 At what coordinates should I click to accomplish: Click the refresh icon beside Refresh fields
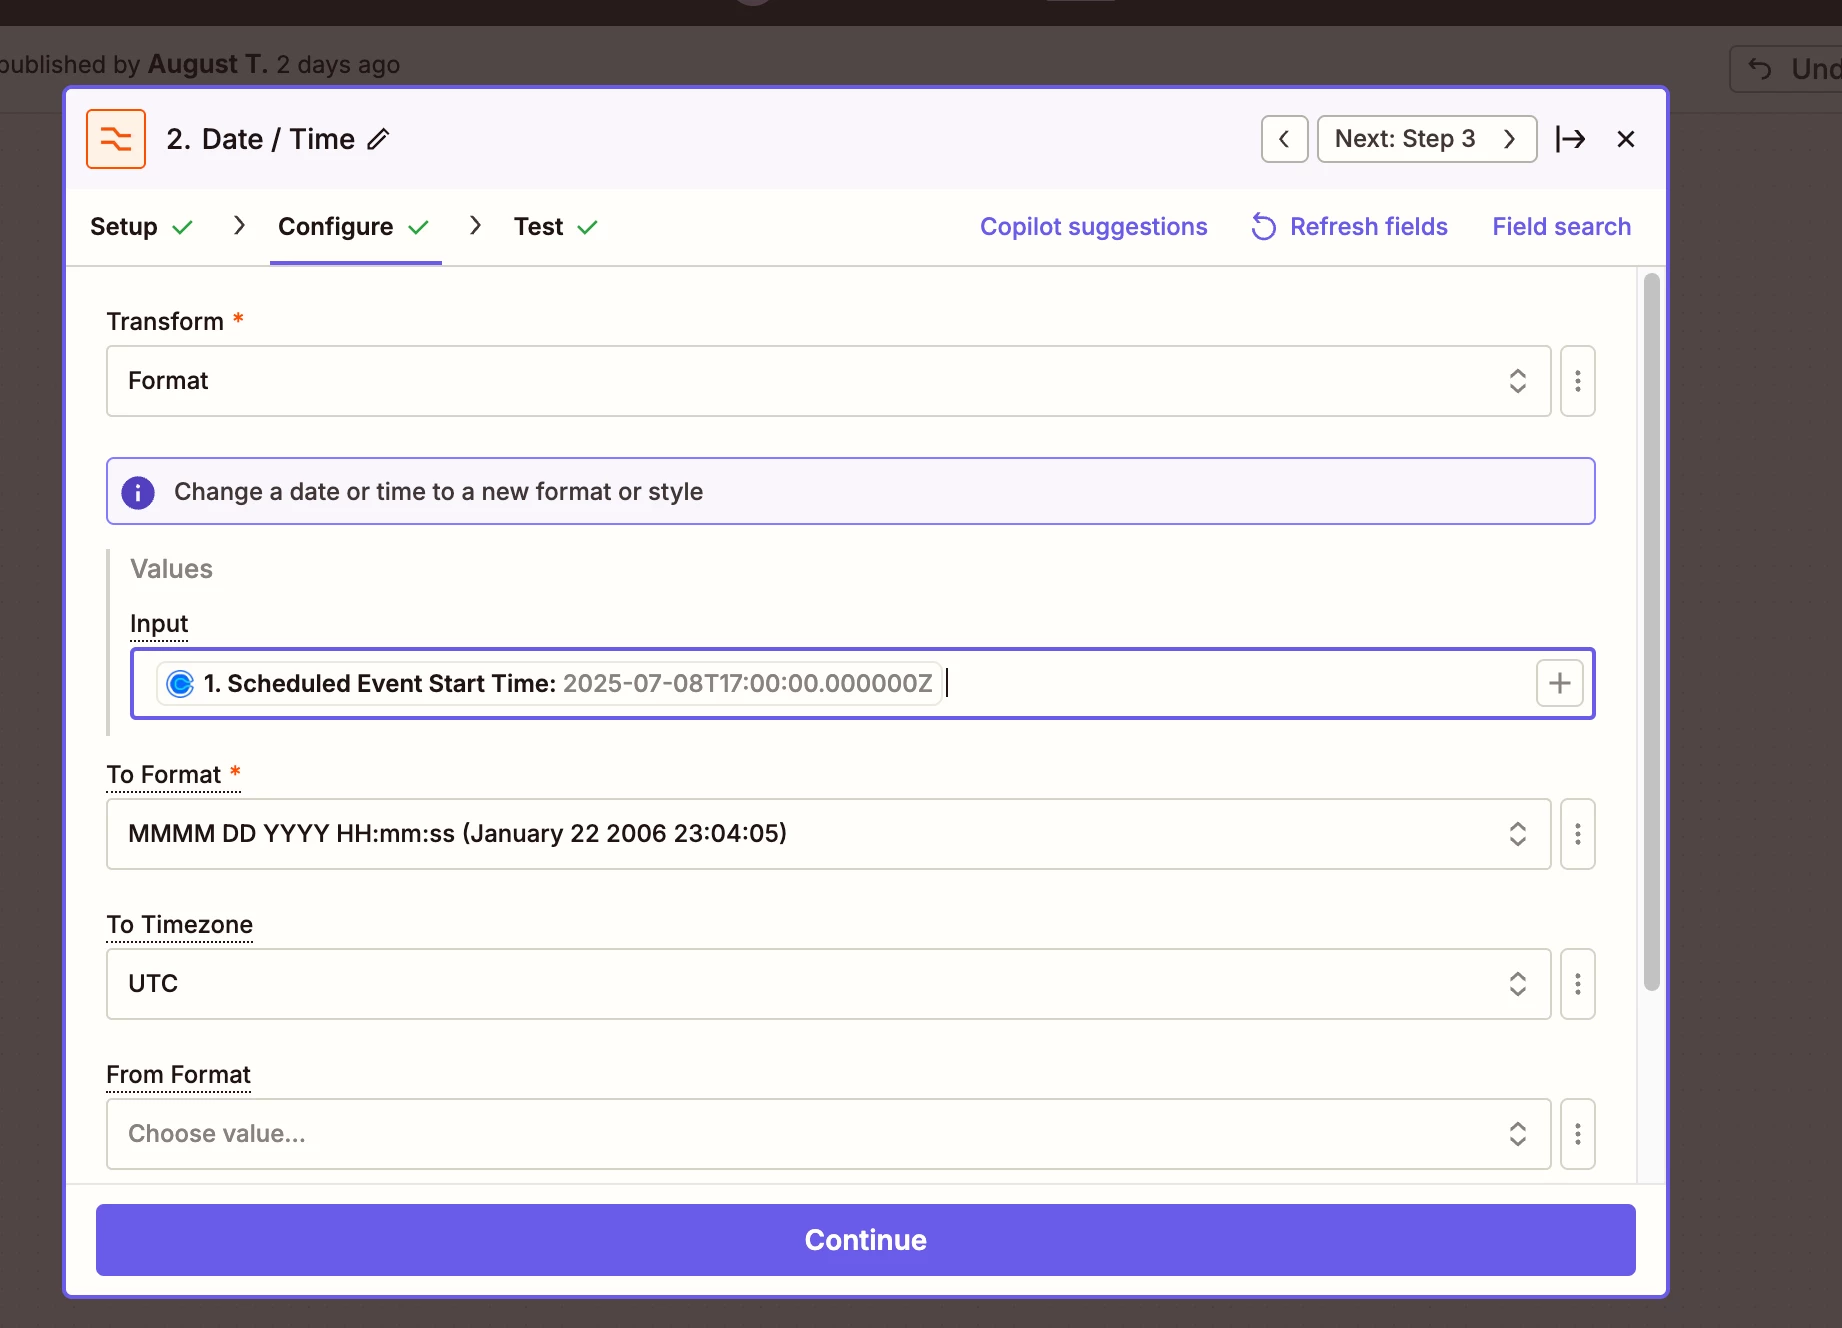[1263, 227]
